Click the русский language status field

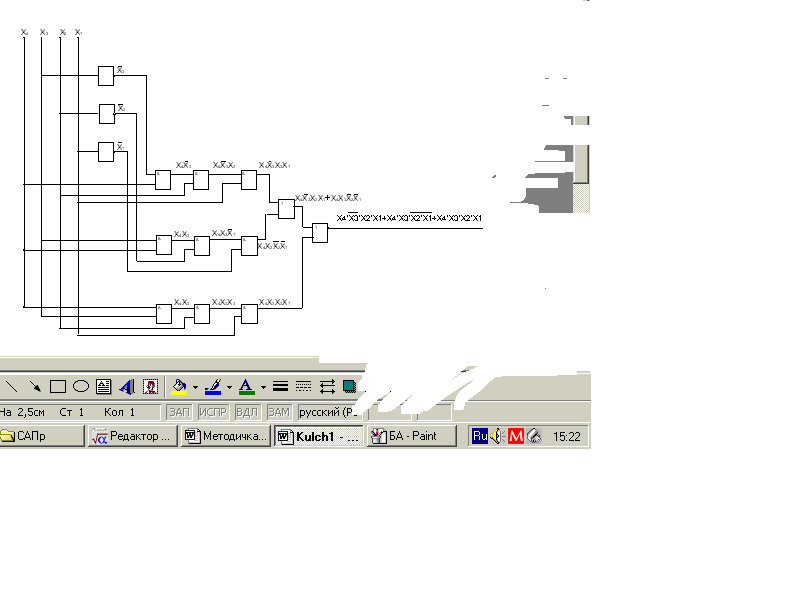click(328, 412)
